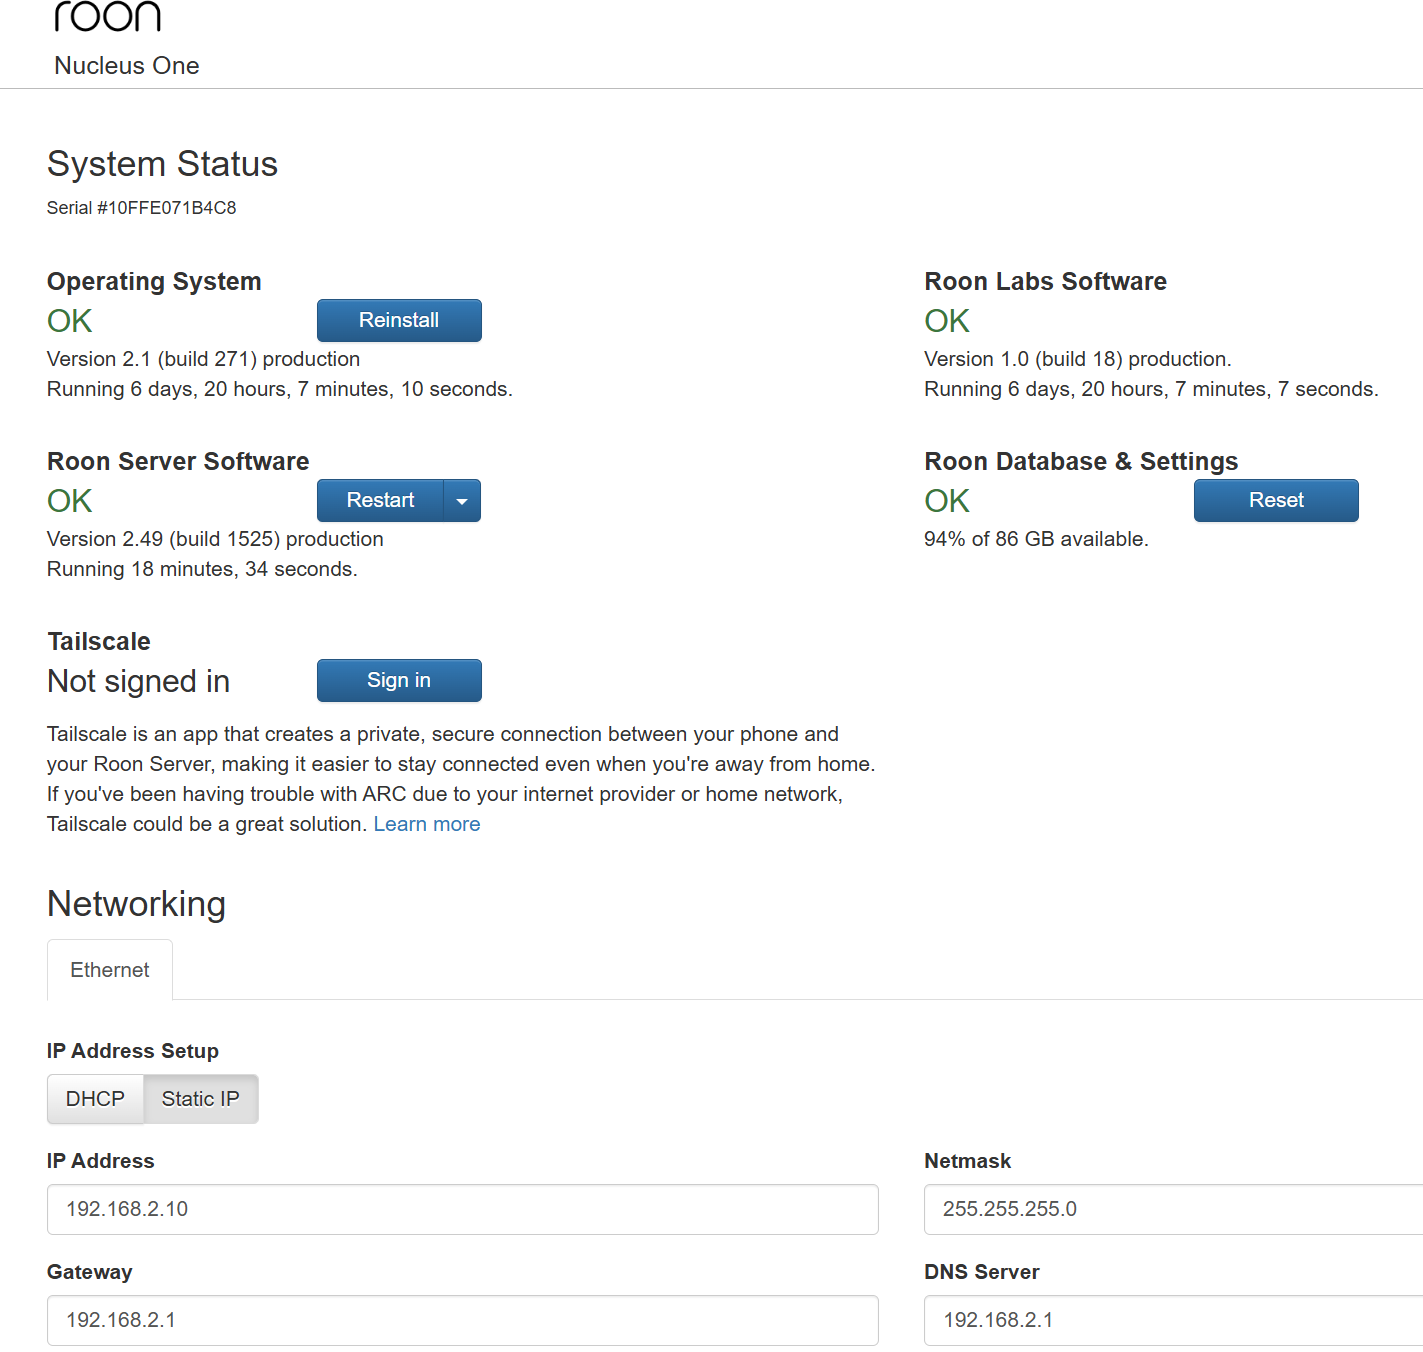Click the roon logo

107,16
